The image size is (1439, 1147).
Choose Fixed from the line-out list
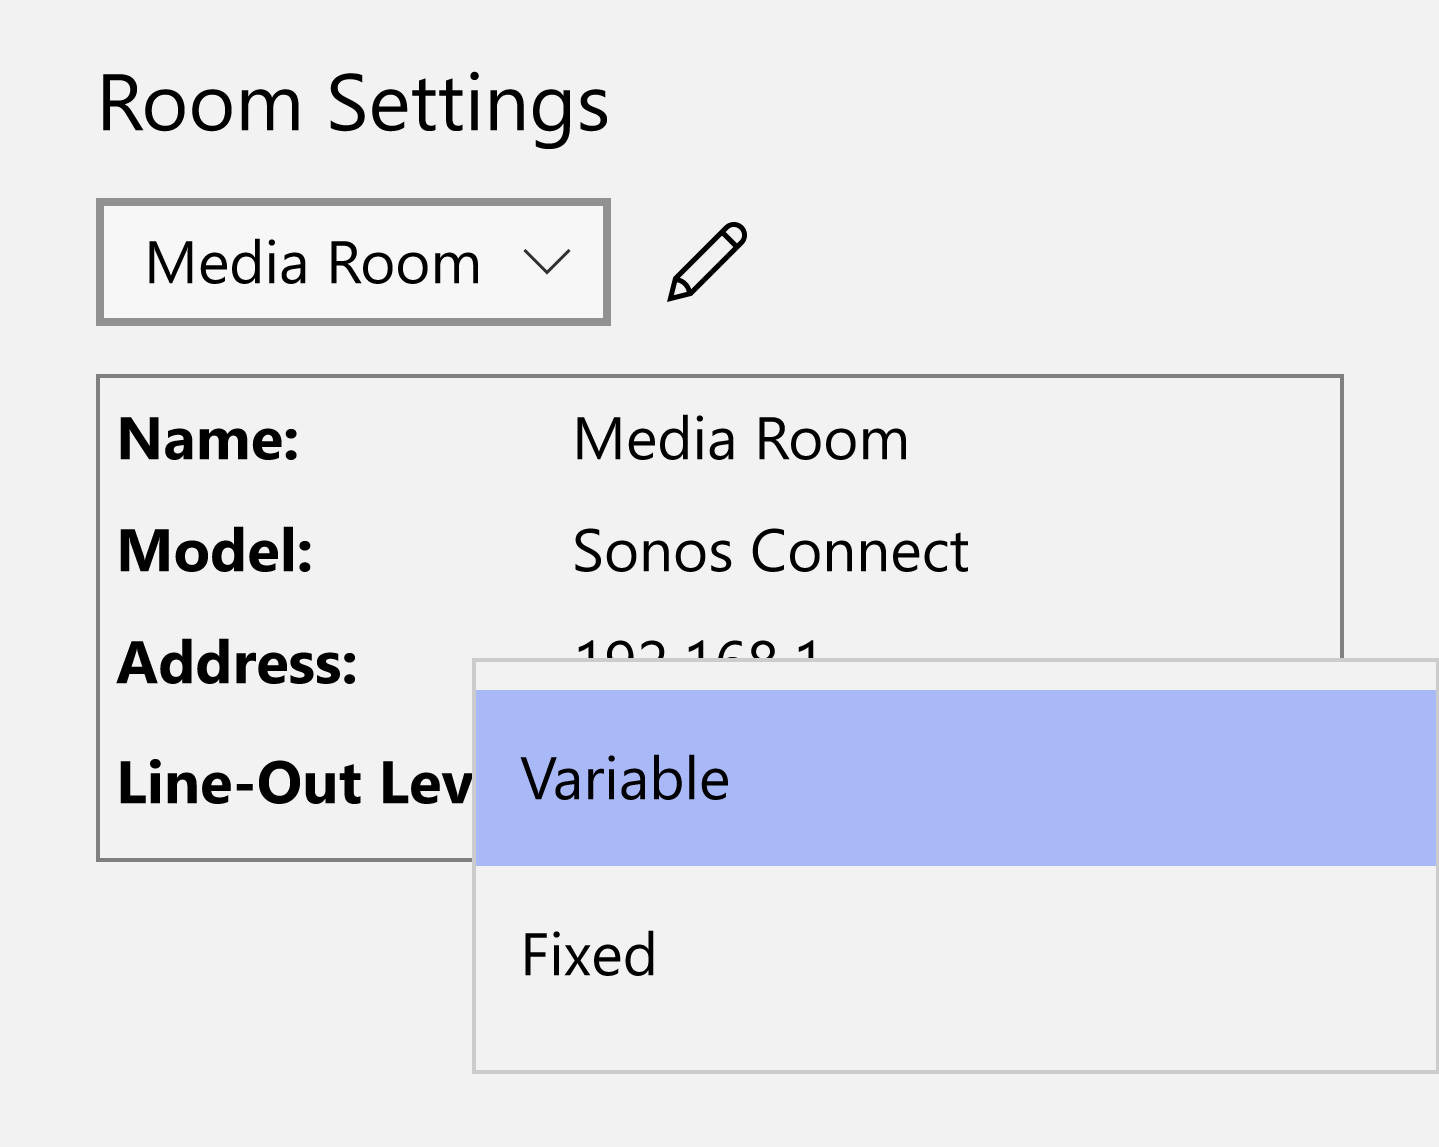589,954
